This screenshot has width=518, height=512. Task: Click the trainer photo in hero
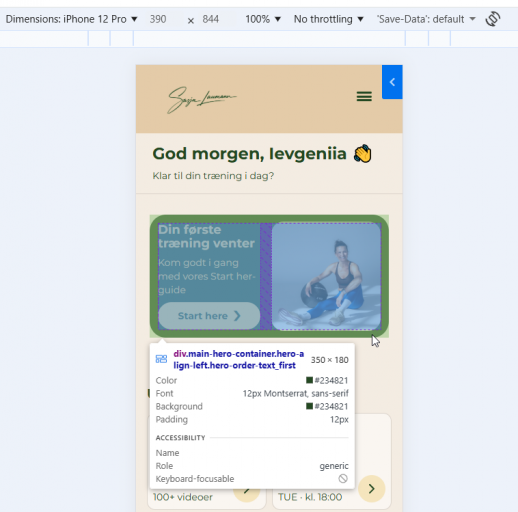(326, 276)
